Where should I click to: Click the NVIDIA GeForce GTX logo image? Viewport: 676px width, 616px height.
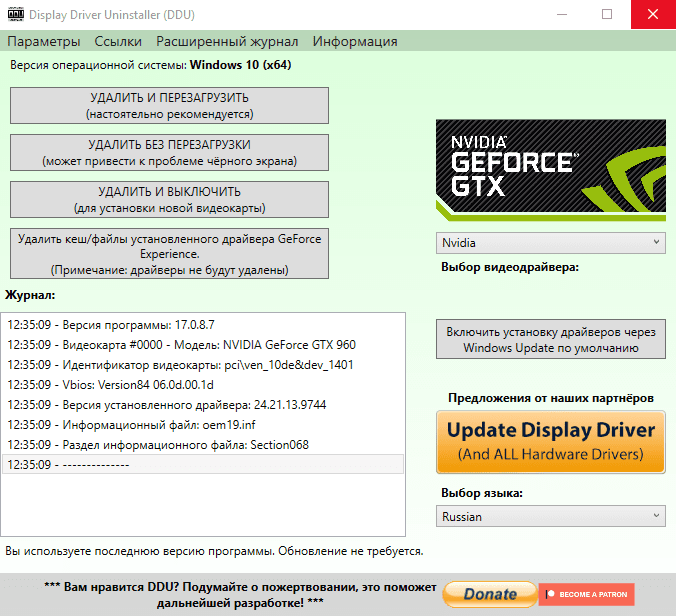[x=551, y=170]
